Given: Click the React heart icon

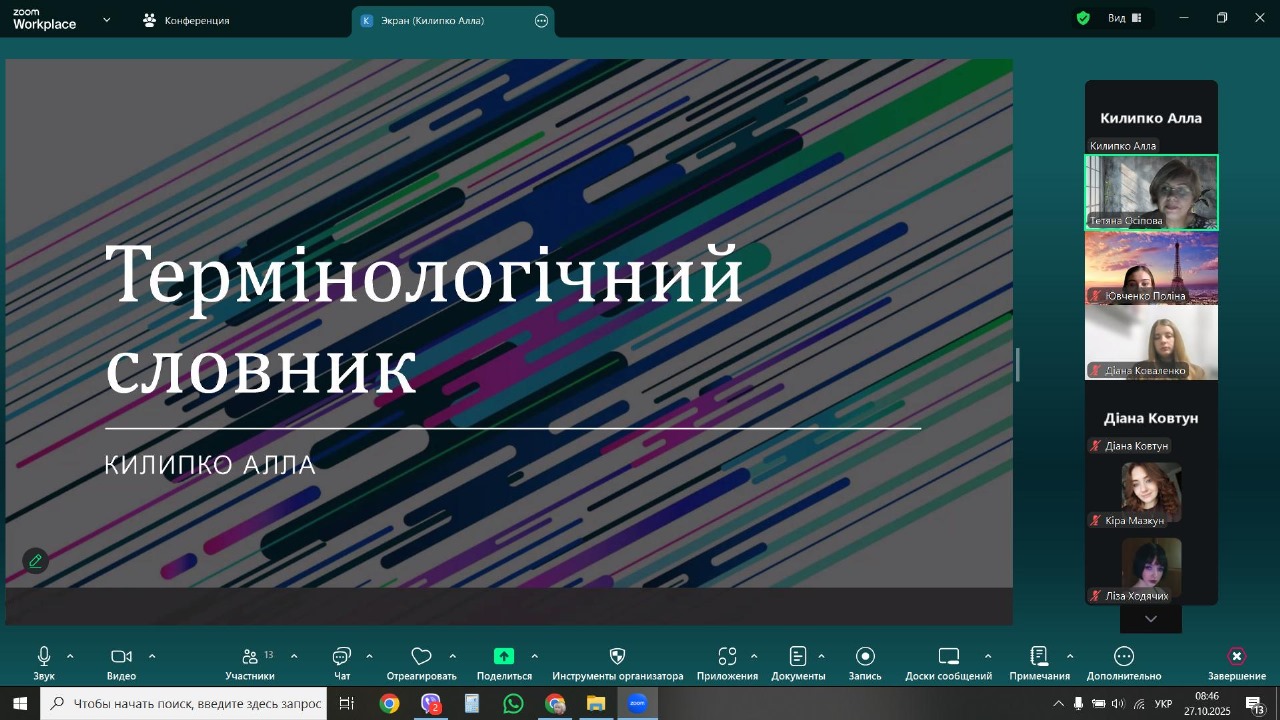Looking at the screenshot, I should click(421, 656).
